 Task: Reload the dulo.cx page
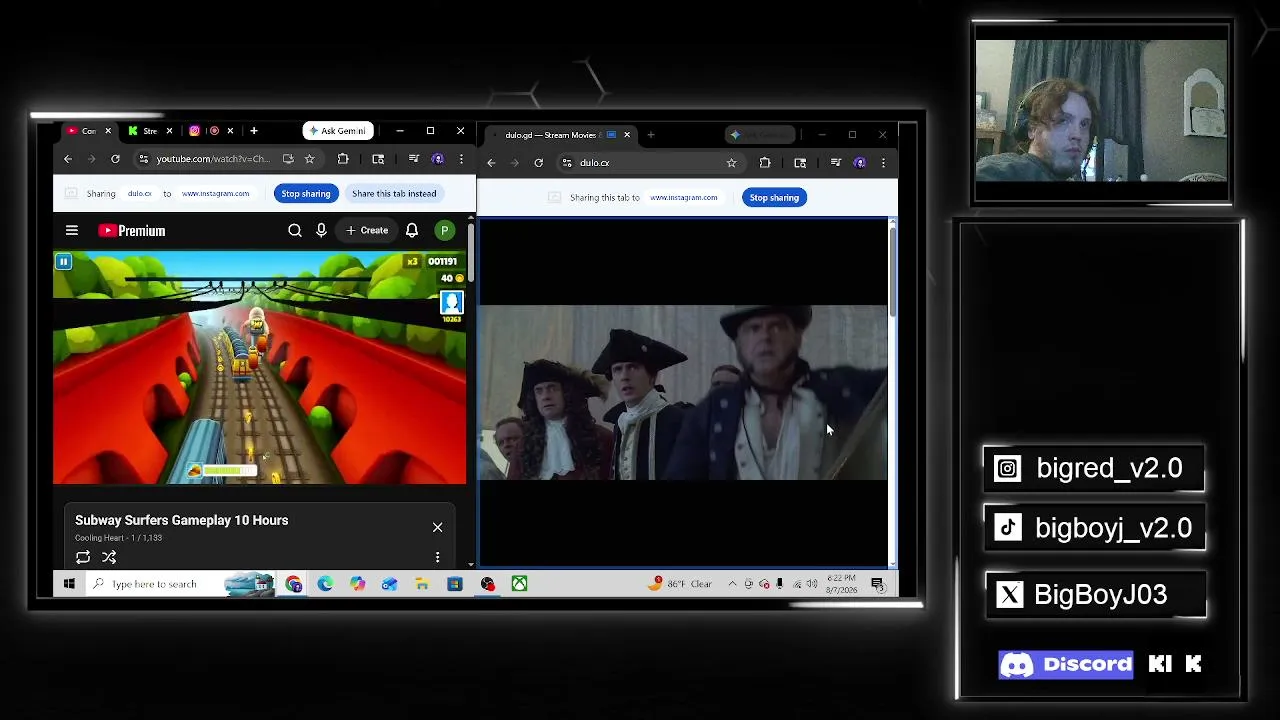click(538, 163)
